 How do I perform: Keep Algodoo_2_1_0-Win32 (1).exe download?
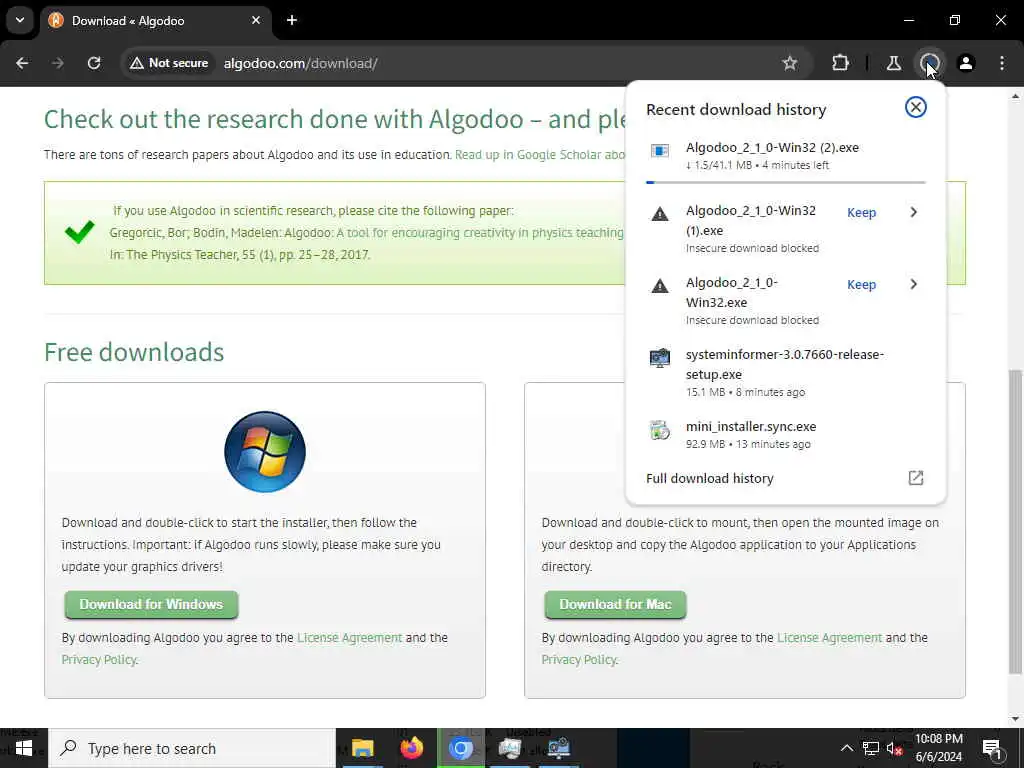(861, 212)
